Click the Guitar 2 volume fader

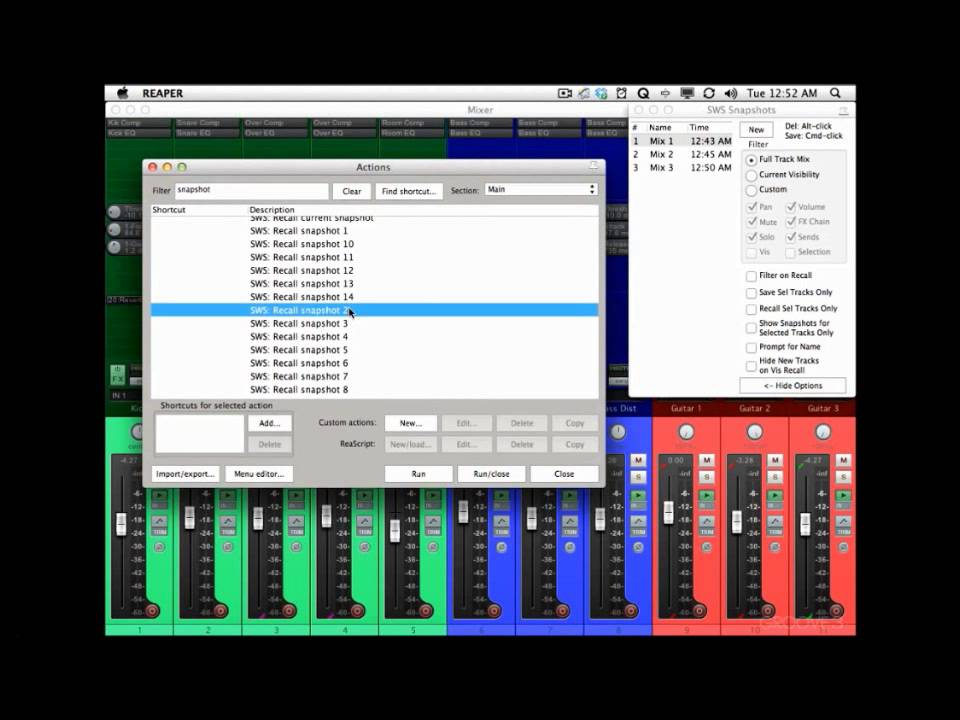[x=737, y=521]
